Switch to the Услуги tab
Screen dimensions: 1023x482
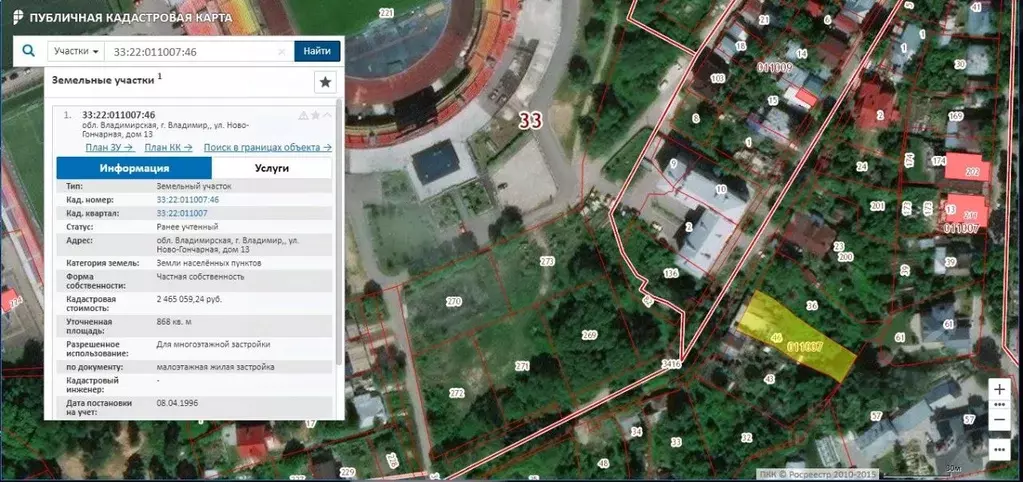(x=271, y=168)
